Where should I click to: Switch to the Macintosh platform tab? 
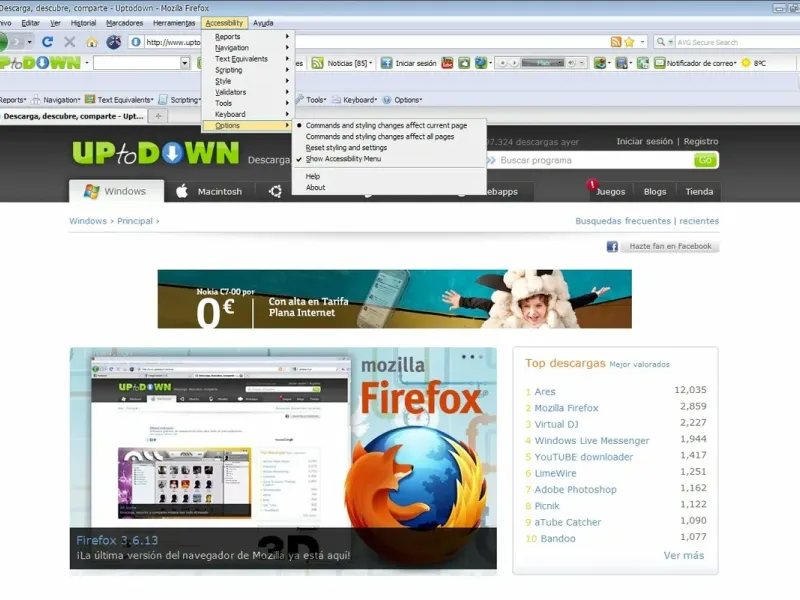click(x=210, y=192)
